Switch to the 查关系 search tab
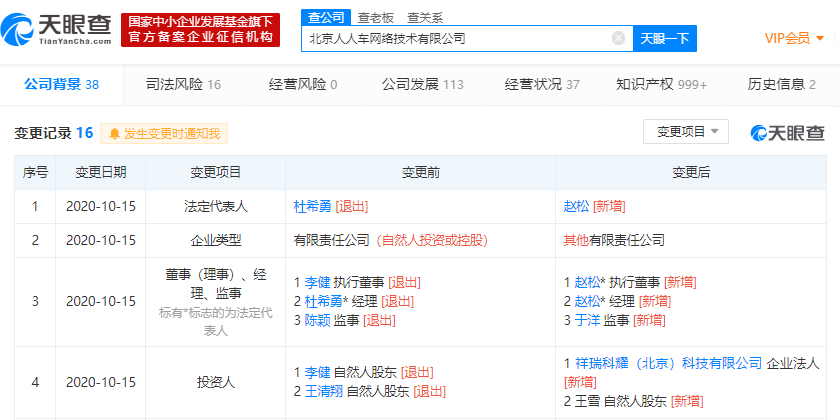The image size is (840, 420). (425, 18)
